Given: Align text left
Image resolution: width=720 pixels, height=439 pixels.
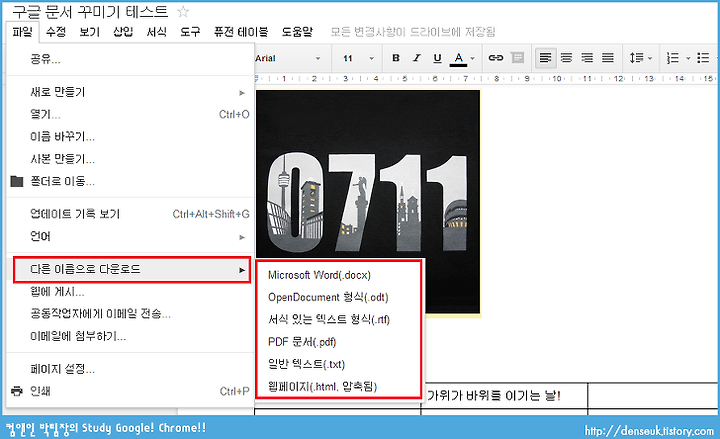Looking at the screenshot, I should click(x=546, y=58).
